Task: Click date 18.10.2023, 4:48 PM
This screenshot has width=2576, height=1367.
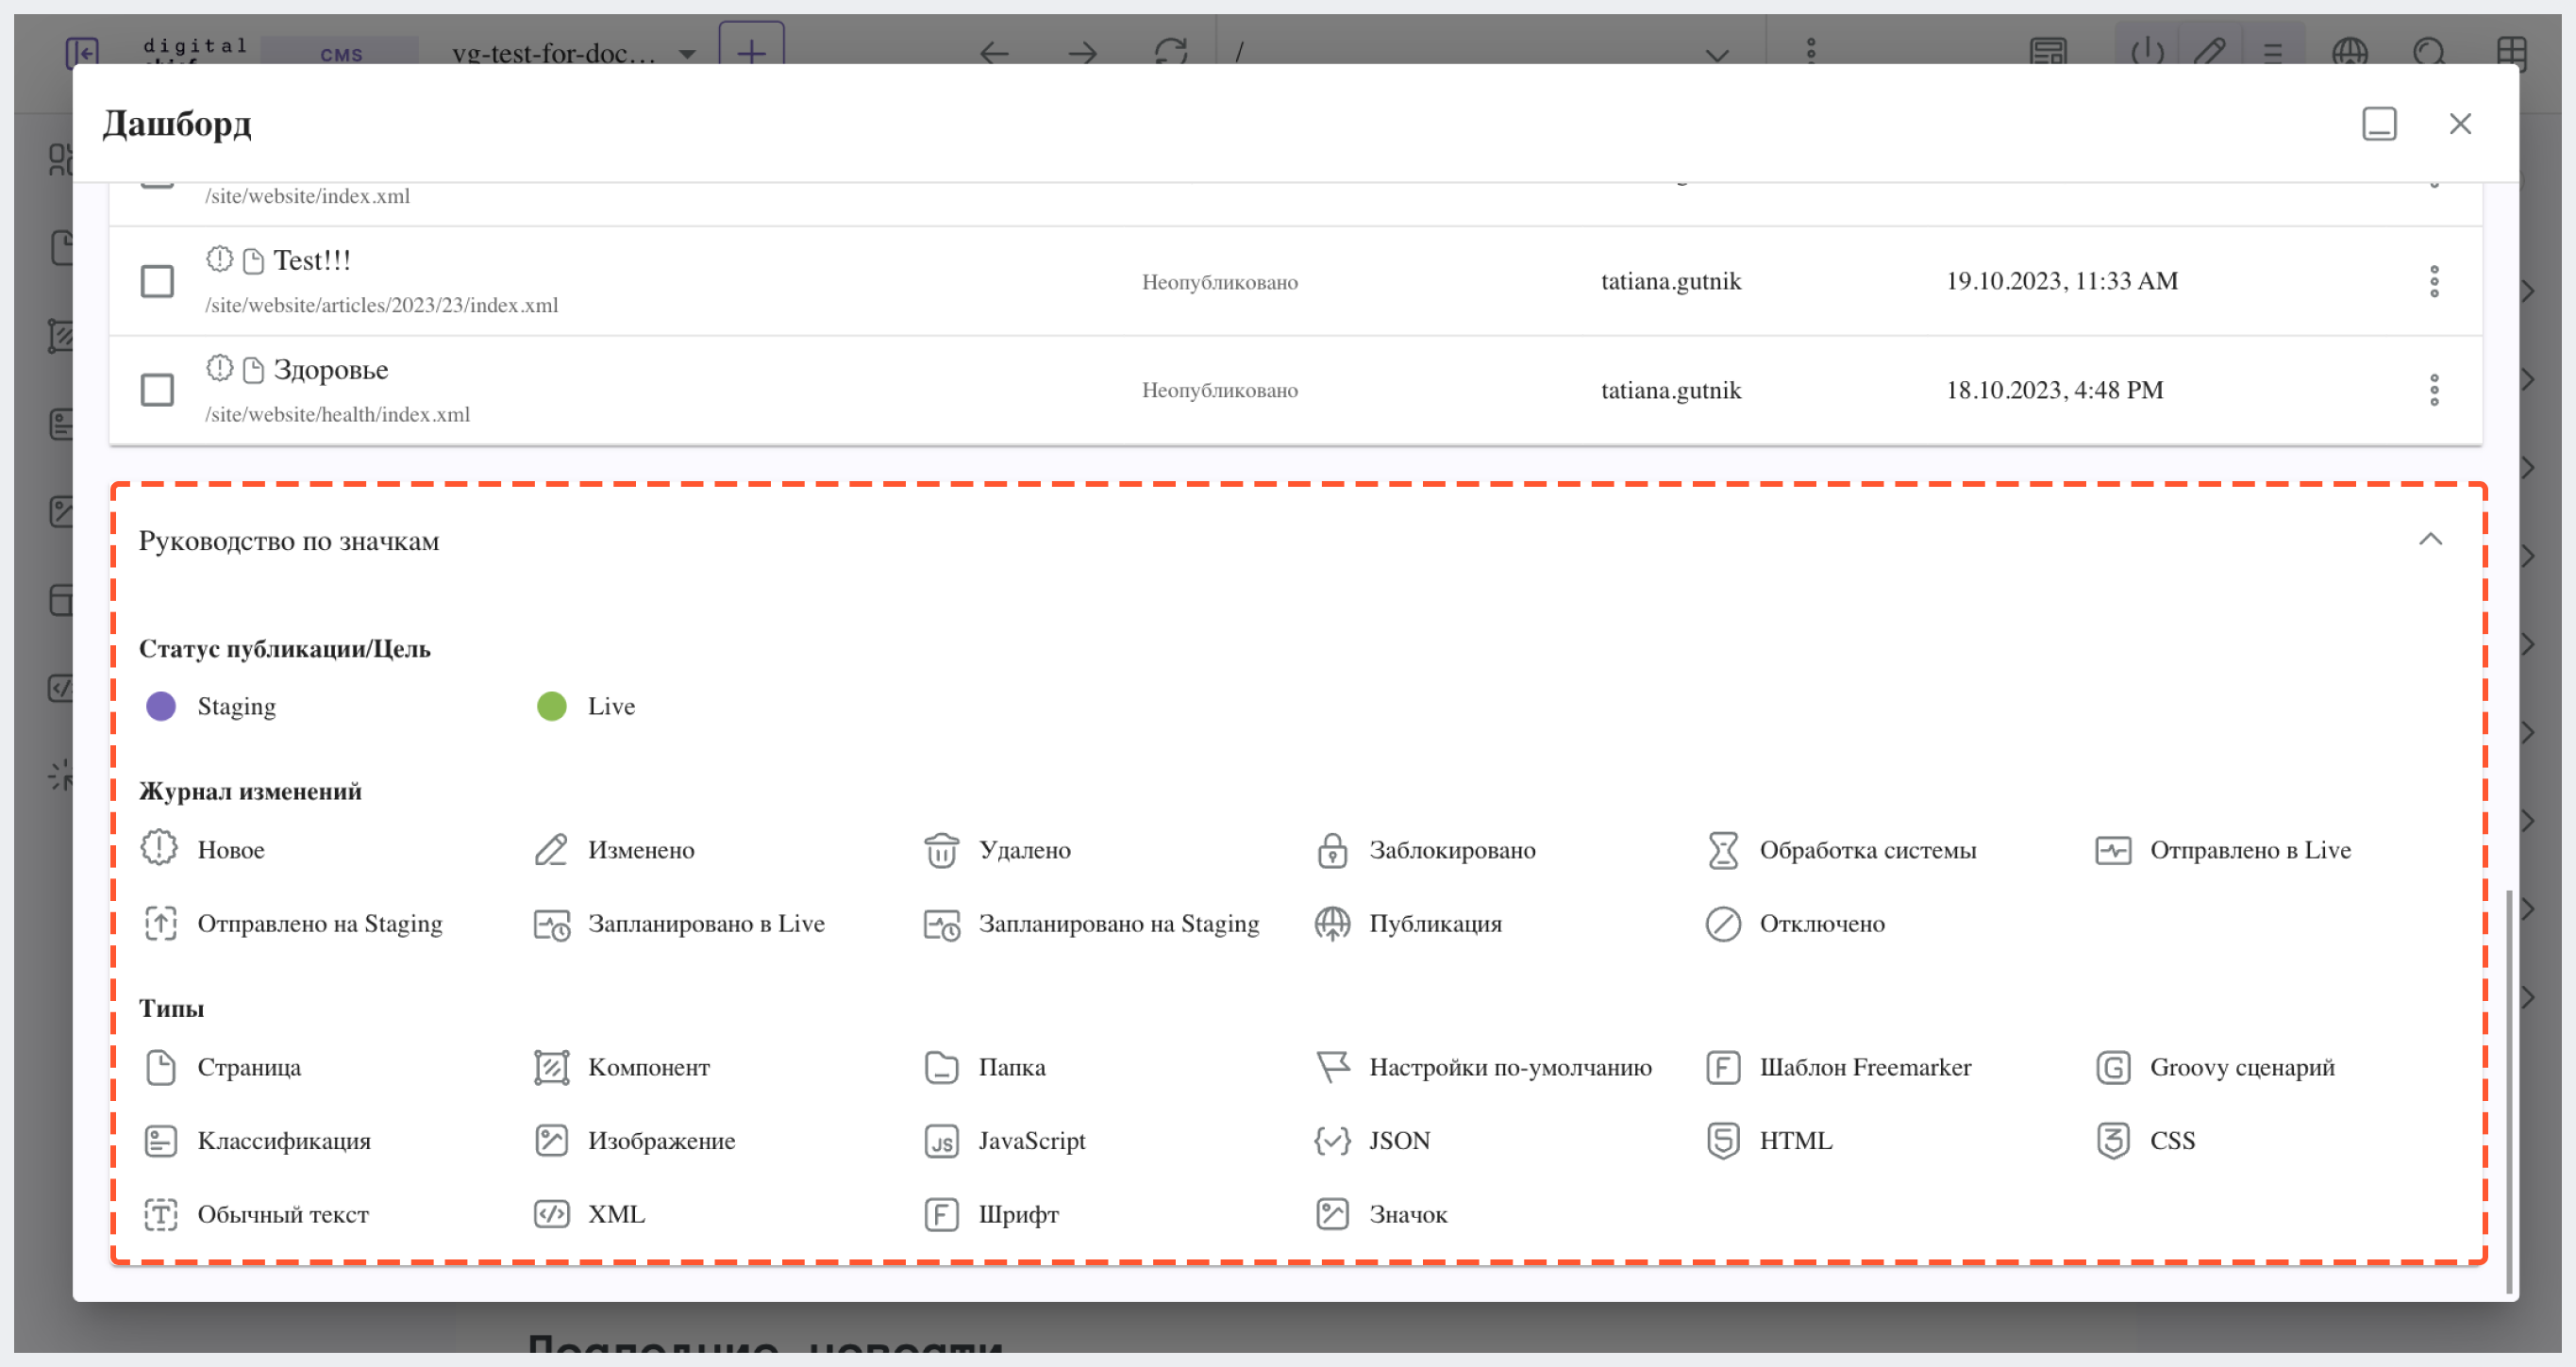Action: [2054, 390]
